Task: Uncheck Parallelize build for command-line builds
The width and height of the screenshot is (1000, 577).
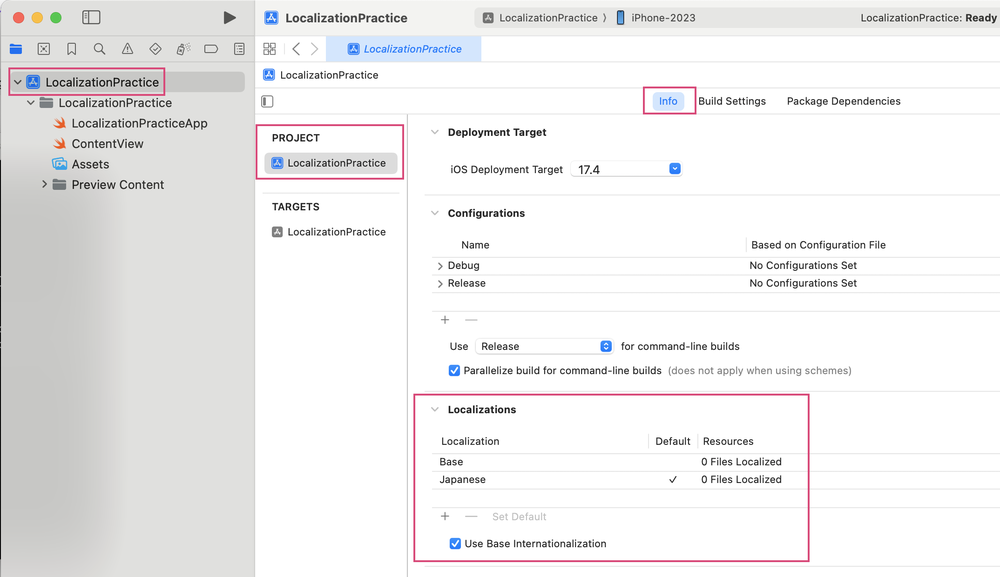Action: pos(455,370)
